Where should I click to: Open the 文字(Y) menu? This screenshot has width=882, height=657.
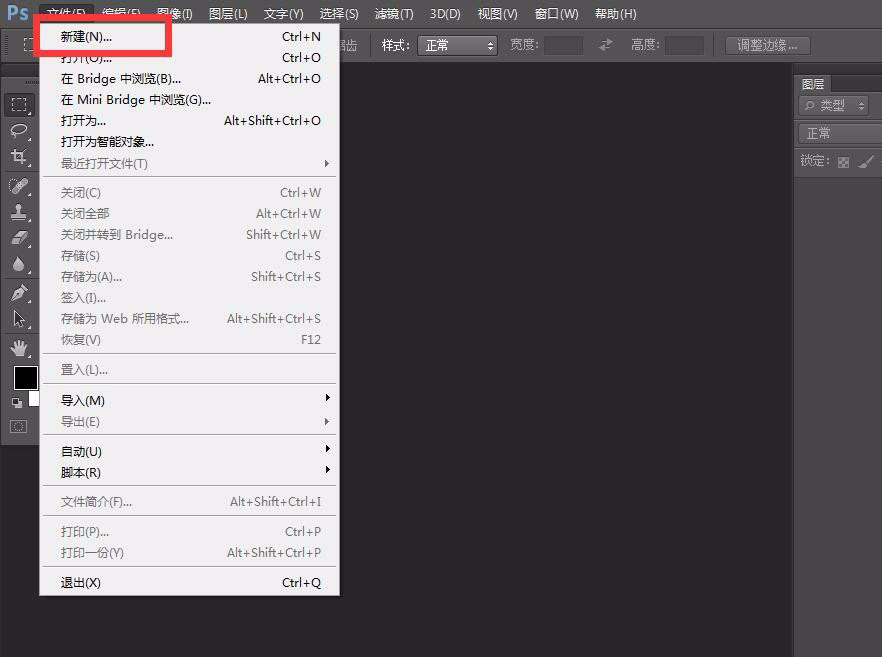point(284,14)
